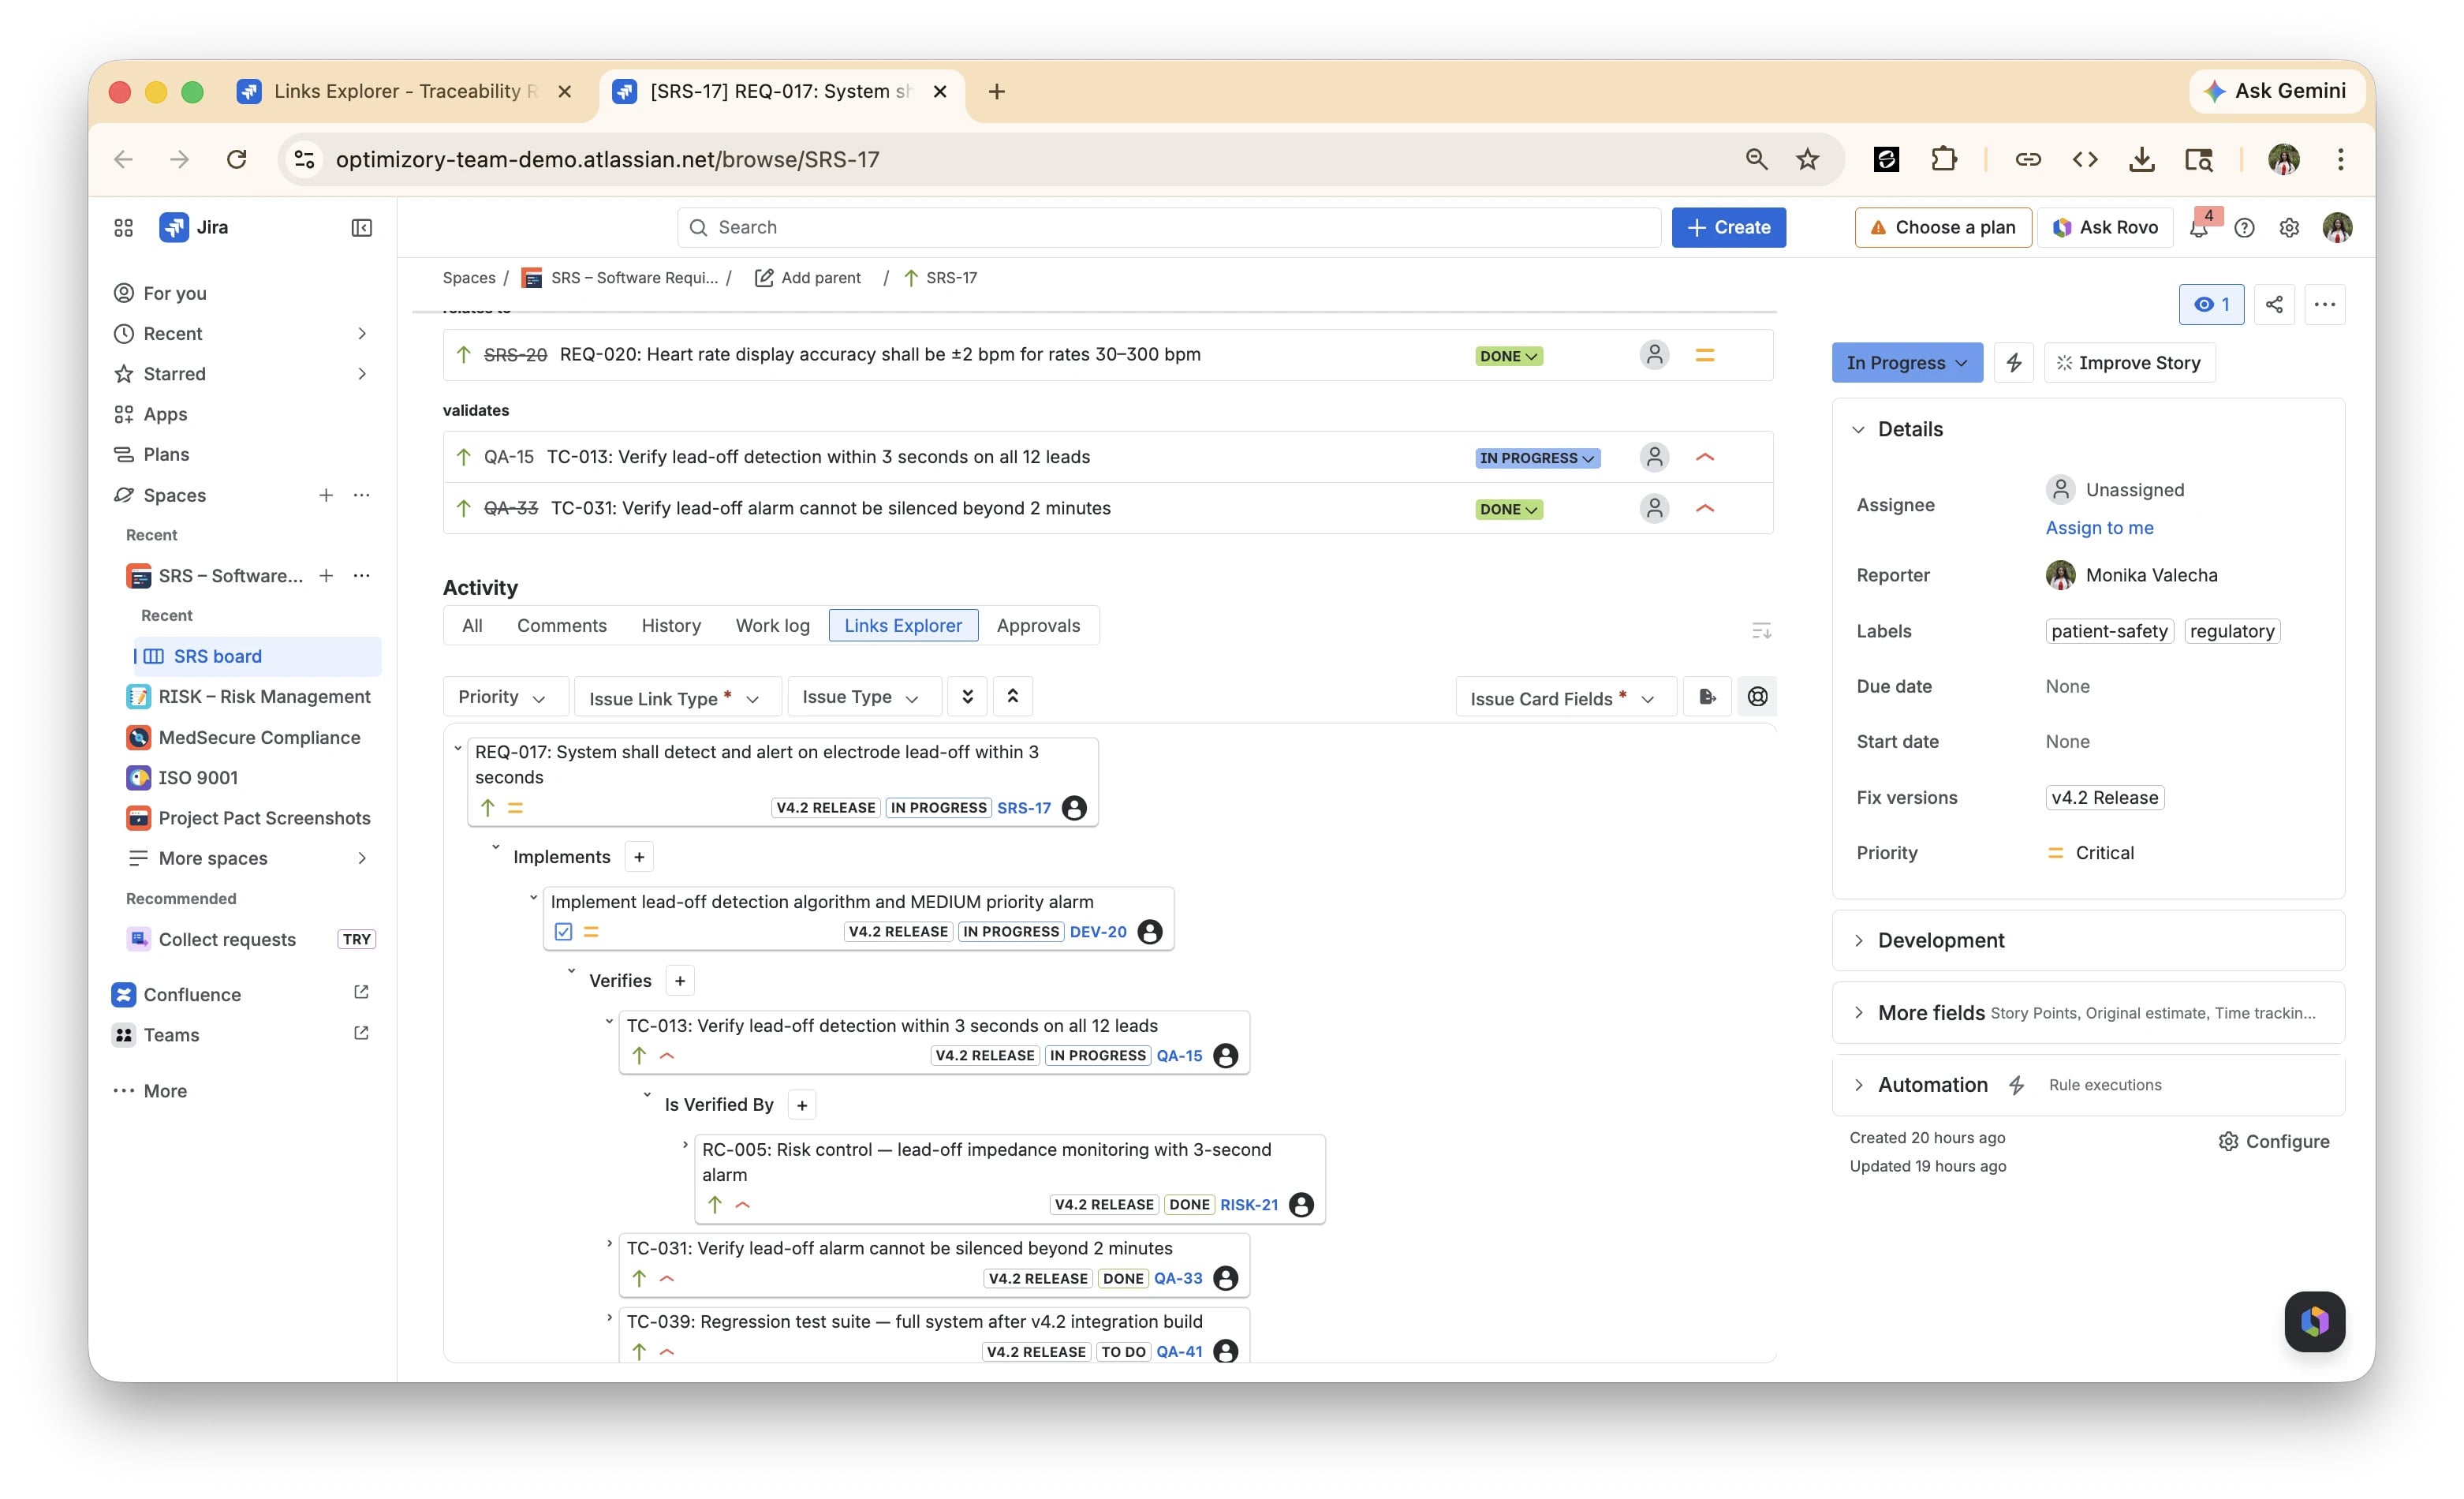This screenshot has height=1499, width=2464.
Task: Open the Issue Link Type filter dropdown
Action: click(677, 697)
